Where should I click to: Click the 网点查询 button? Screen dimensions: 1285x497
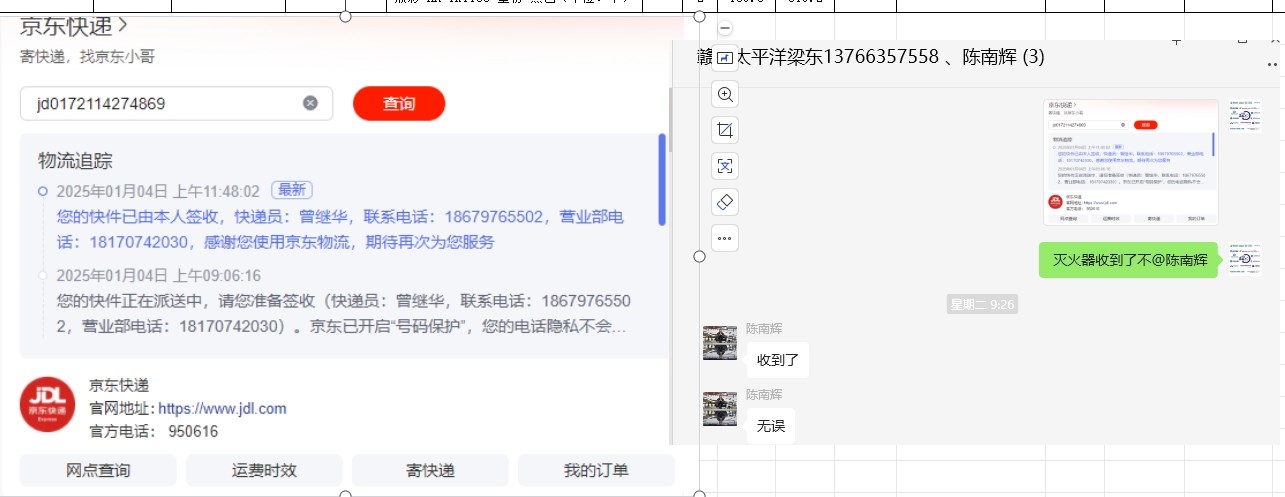tap(98, 470)
